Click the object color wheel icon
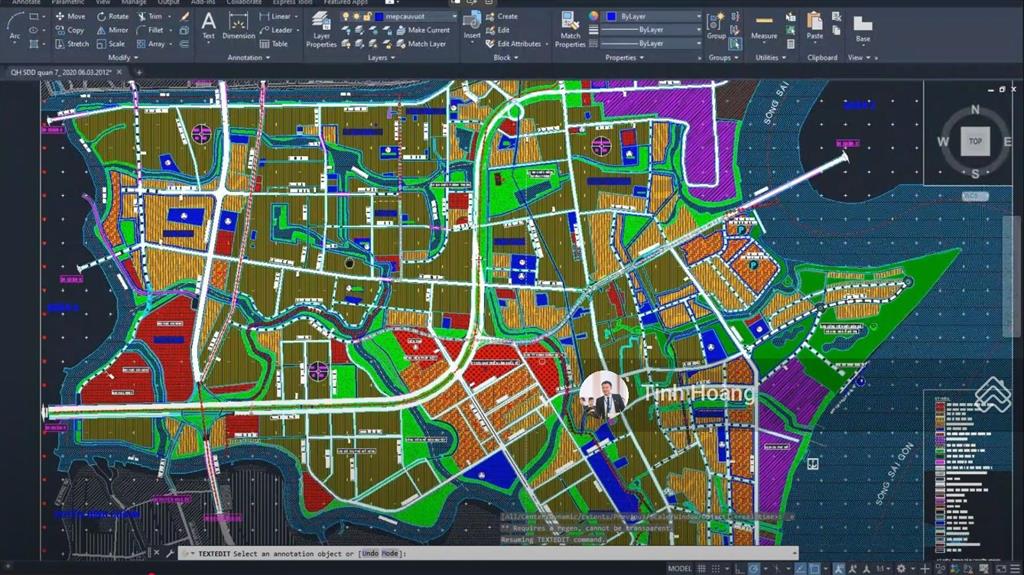The image size is (1024, 575). pos(593,16)
